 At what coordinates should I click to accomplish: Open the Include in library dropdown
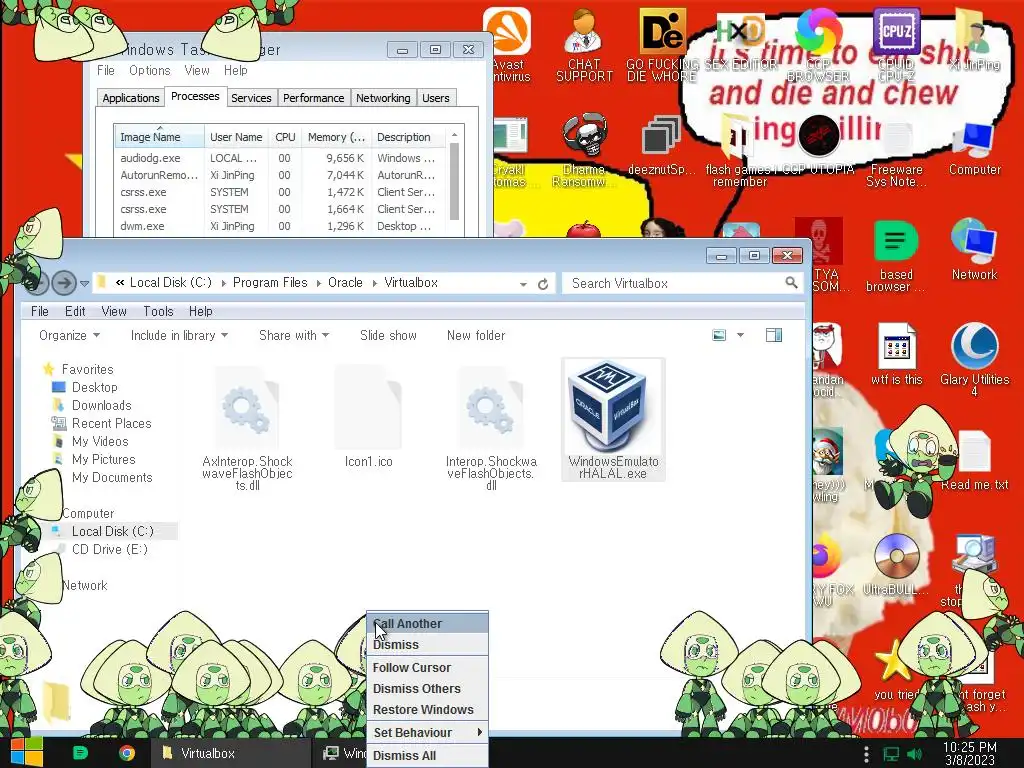pyautogui.click(x=179, y=336)
